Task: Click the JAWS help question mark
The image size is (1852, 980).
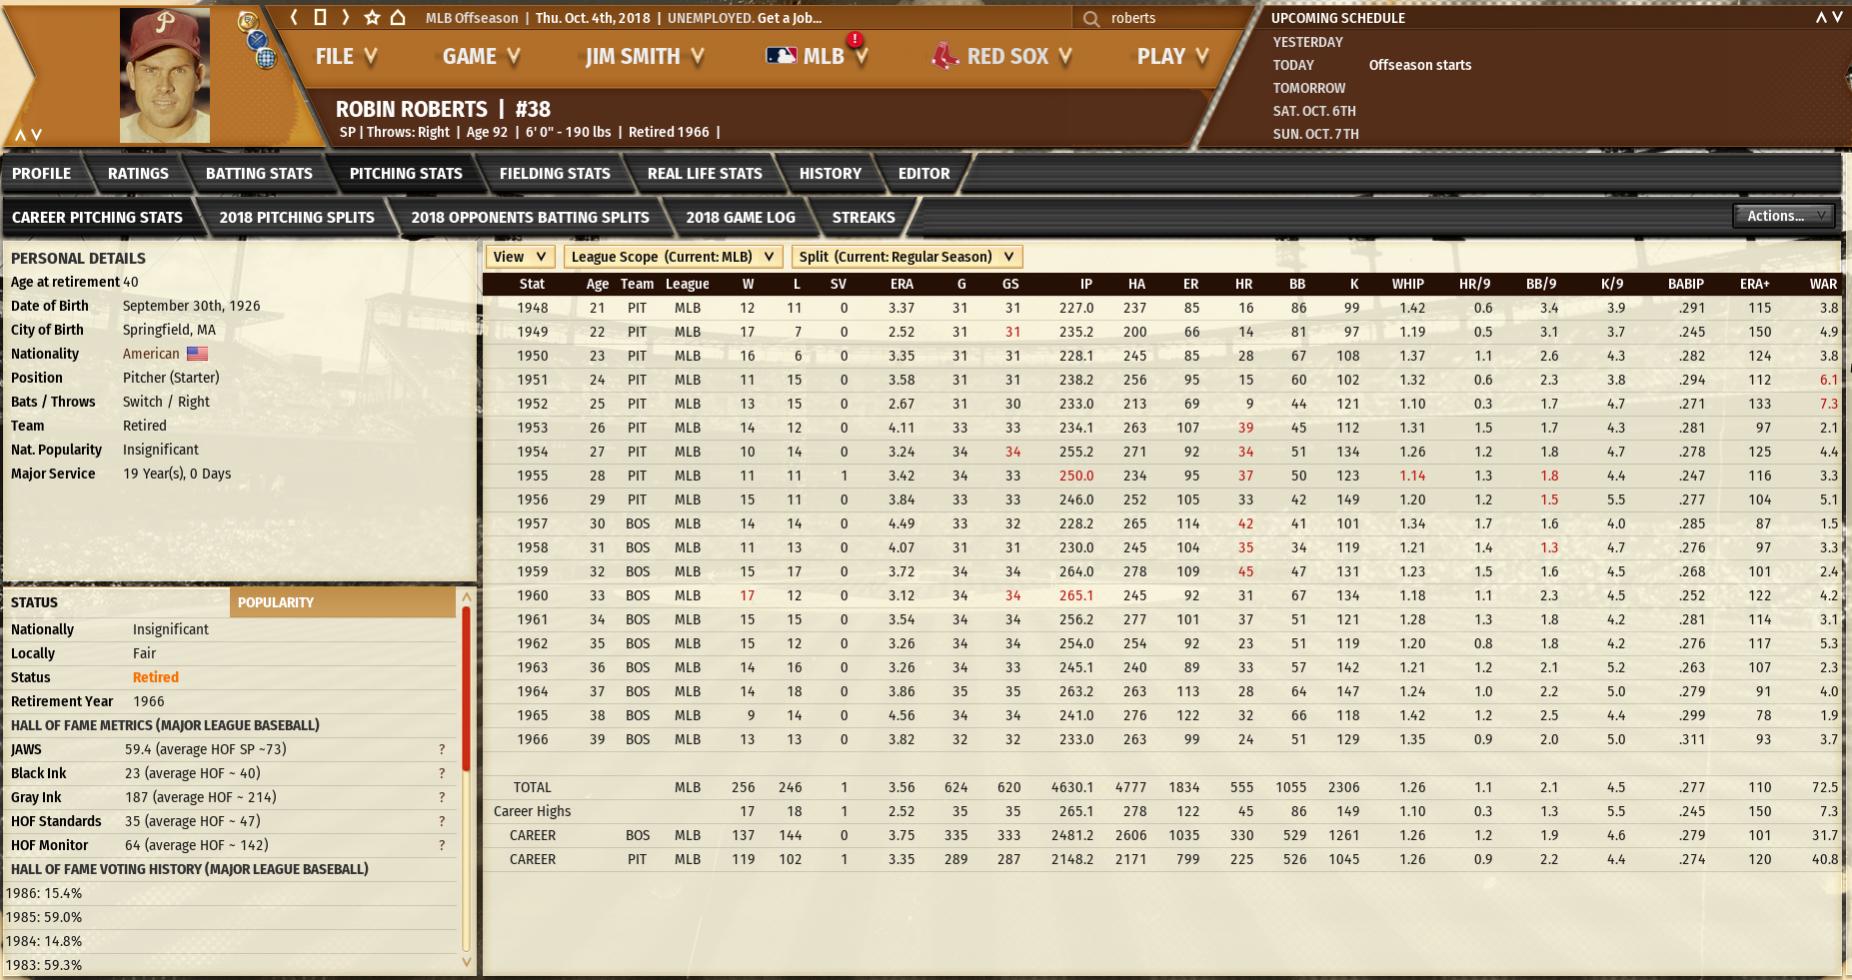Action: (x=441, y=749)
